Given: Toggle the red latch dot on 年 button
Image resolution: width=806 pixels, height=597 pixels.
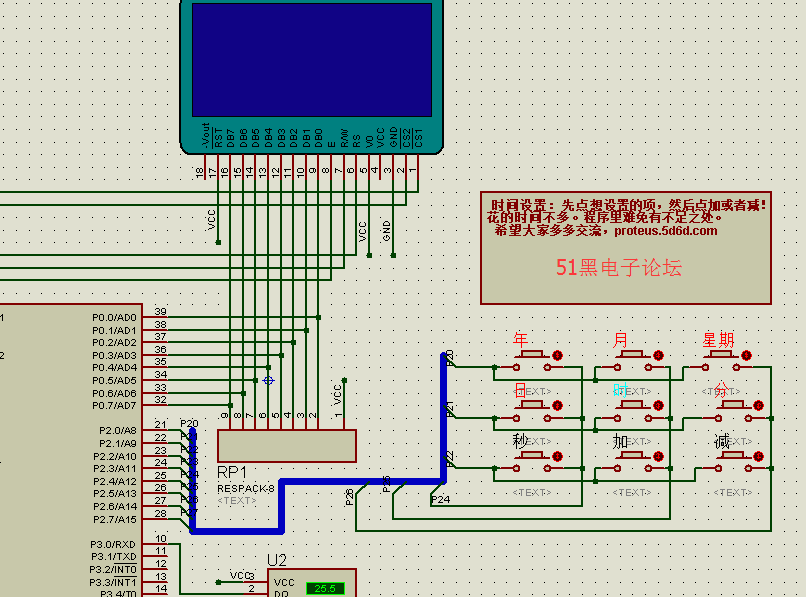Looking at the screenshot, I should pos(557,355).
